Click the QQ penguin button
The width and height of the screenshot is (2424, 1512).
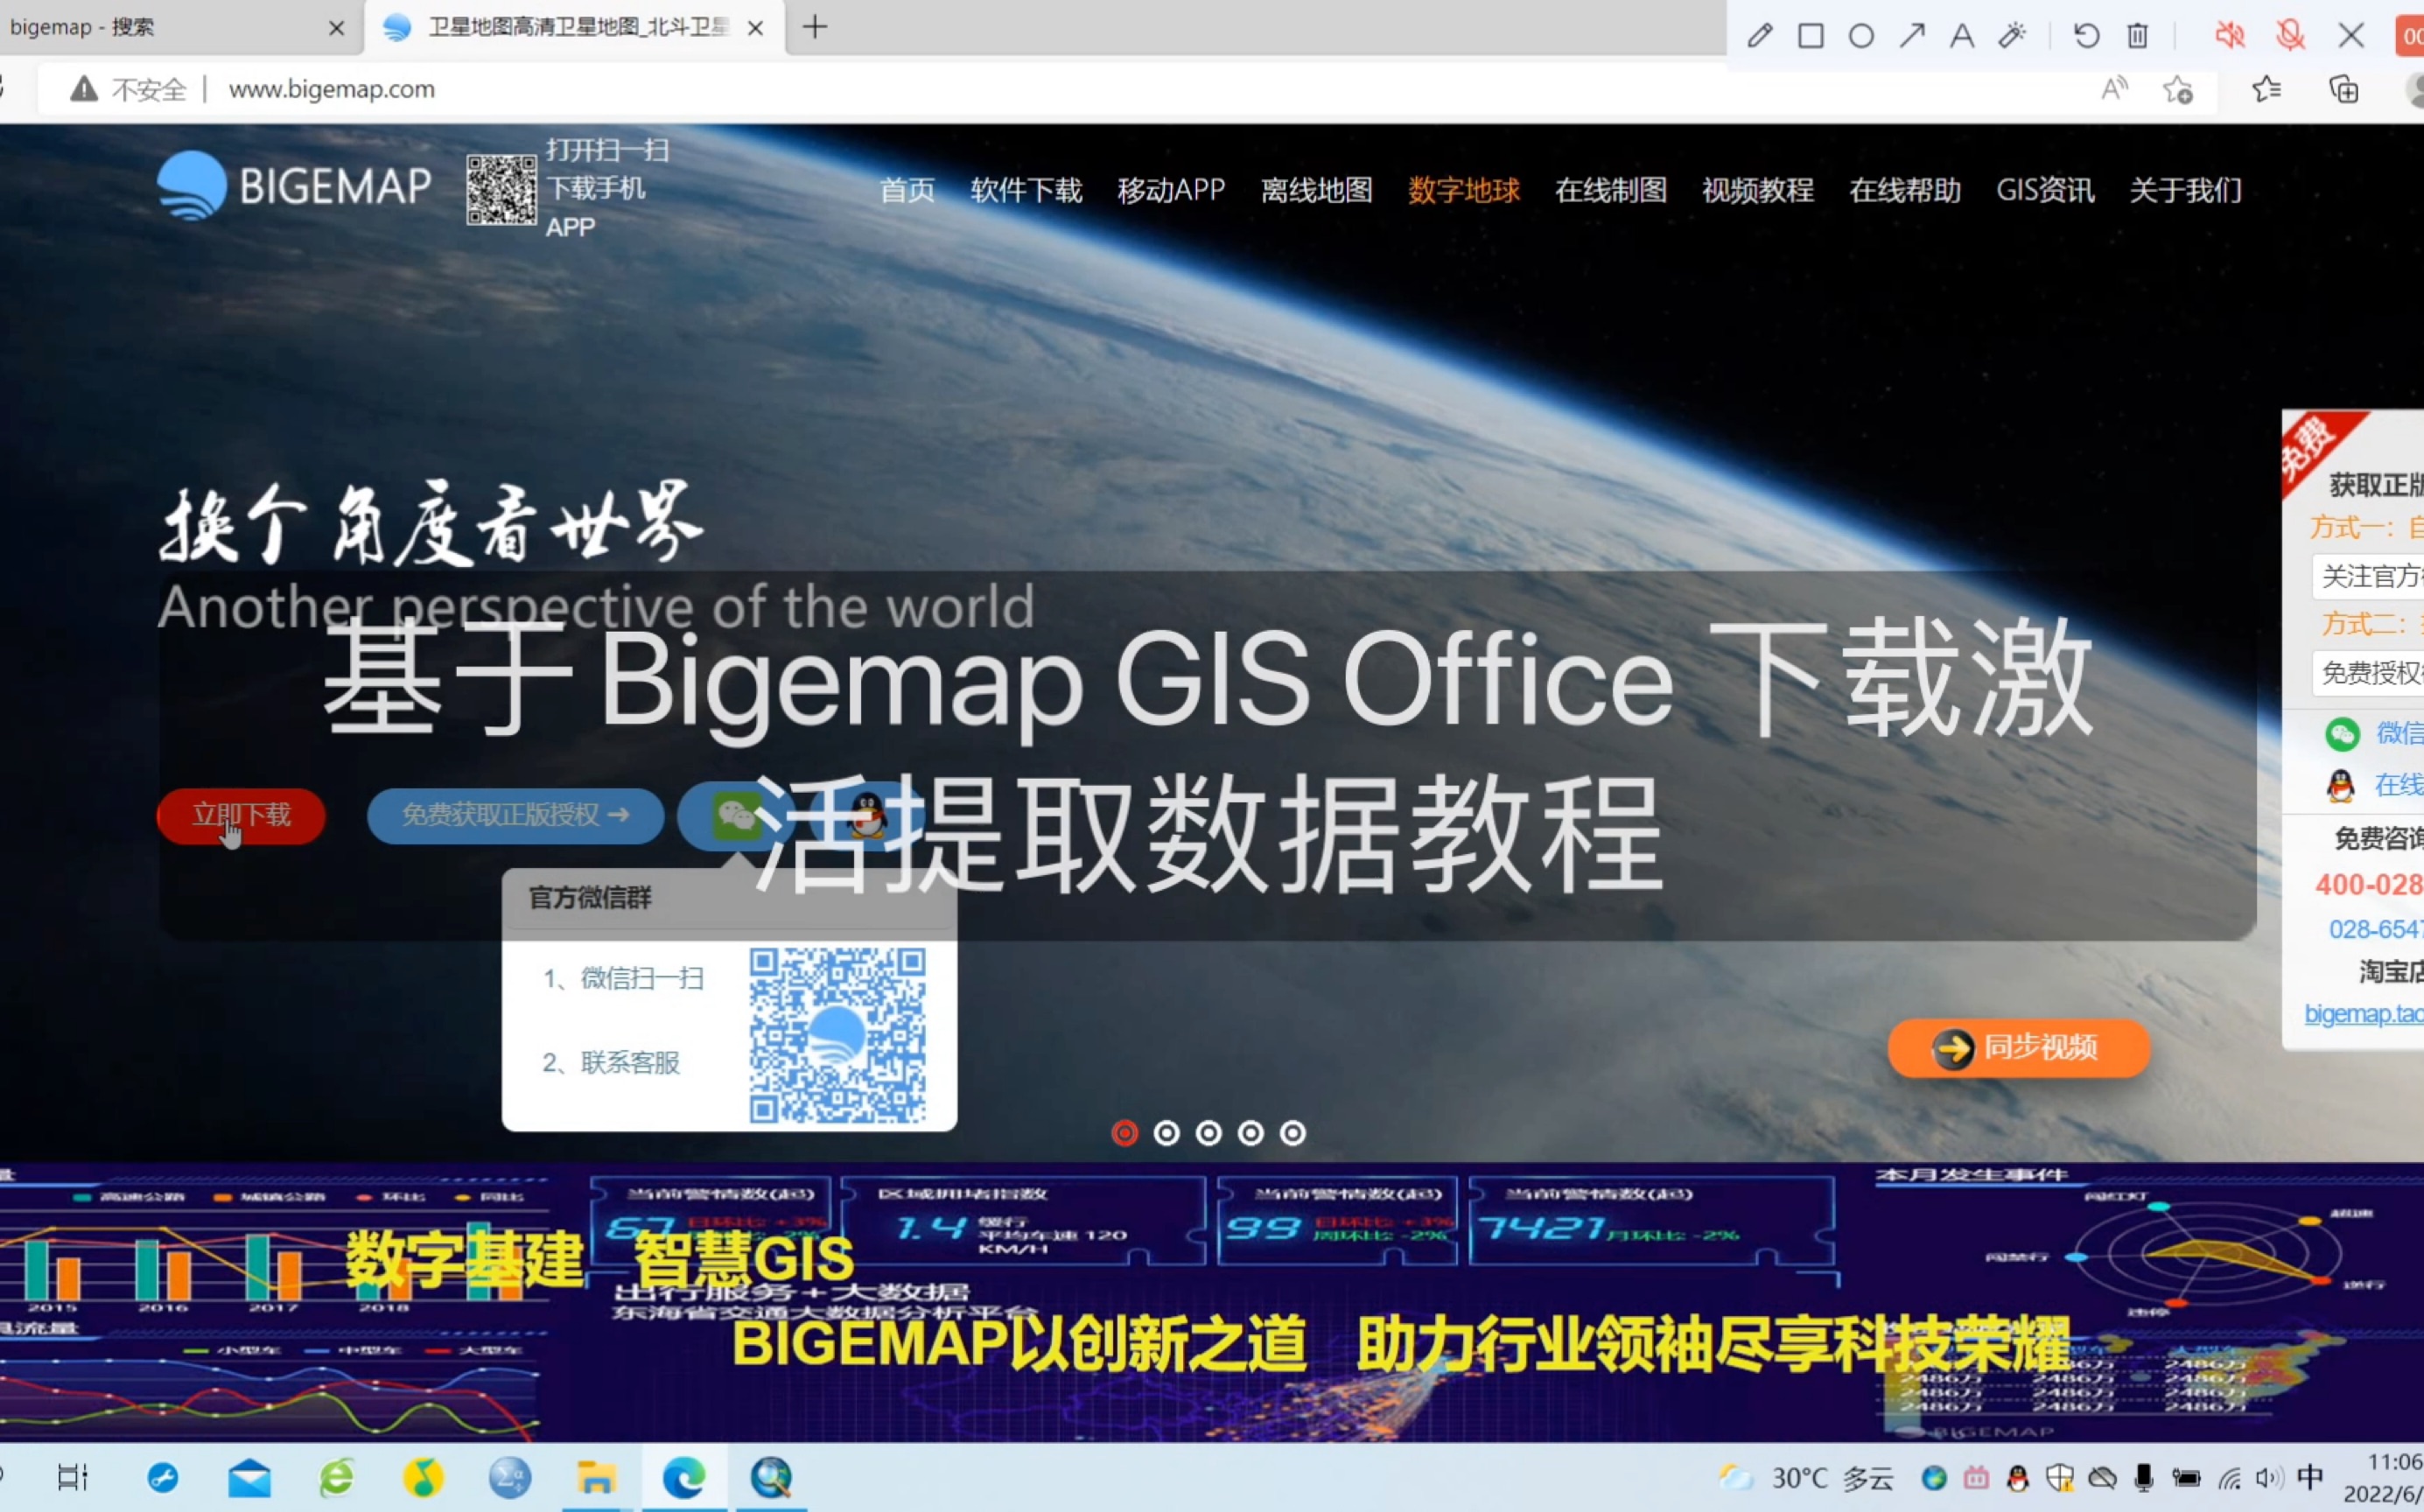tap(868, 816)
